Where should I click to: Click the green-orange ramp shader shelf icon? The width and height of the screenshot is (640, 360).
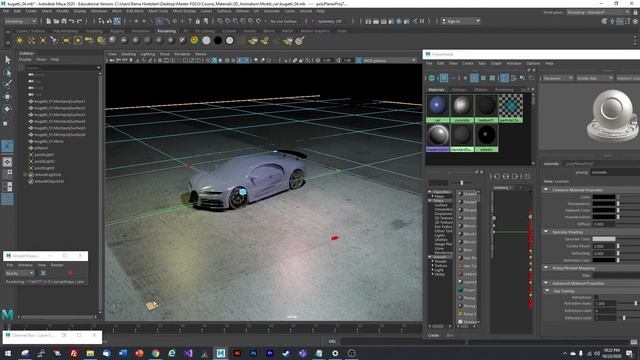(194, 40)
